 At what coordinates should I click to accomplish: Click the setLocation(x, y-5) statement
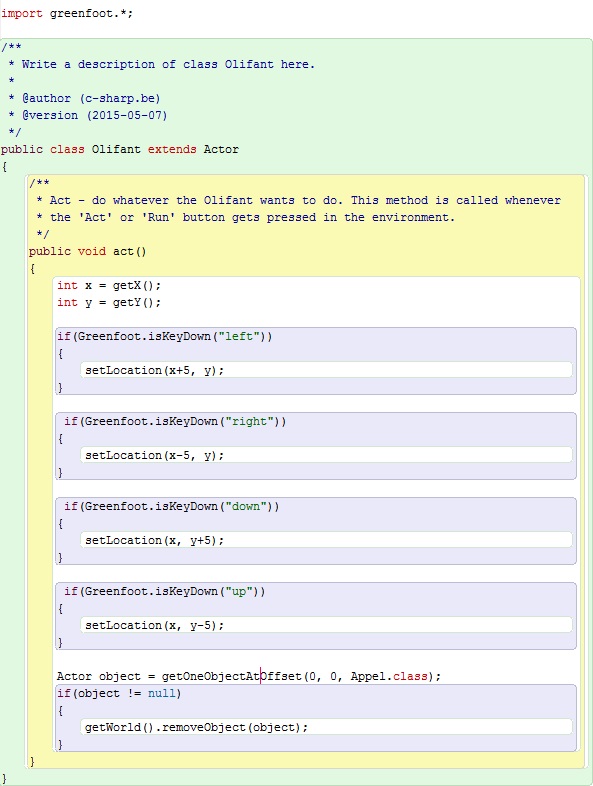coord(154,626)
